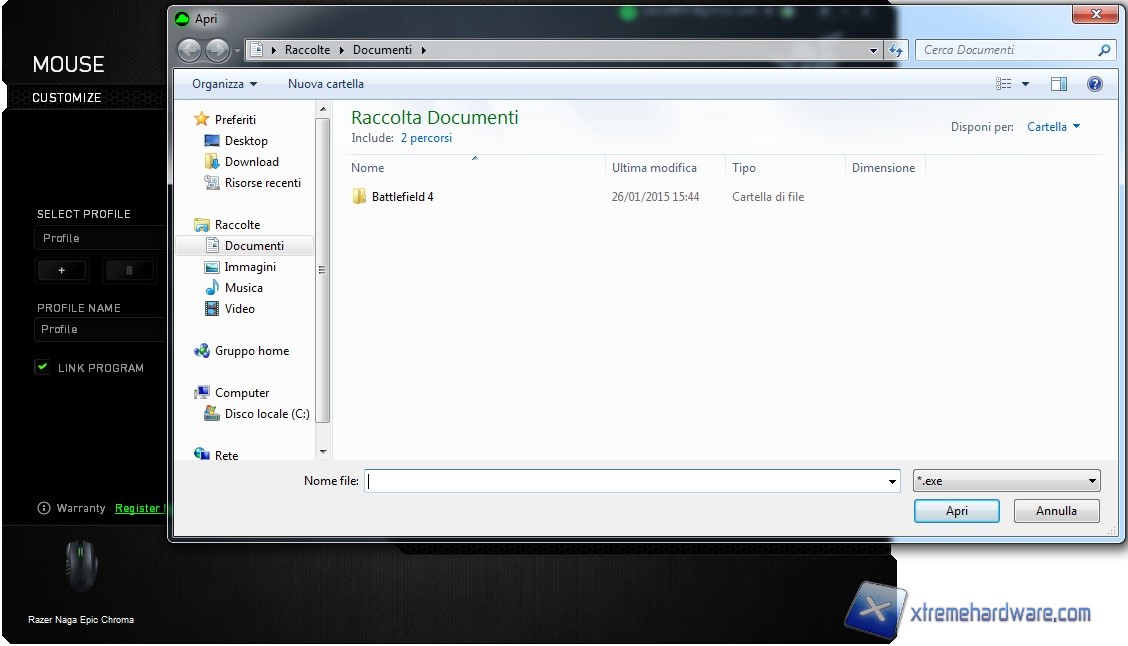The height and width of the screenshot is (646, 1128).
Task: Click the Apri button
Action: tap(956, 511)
